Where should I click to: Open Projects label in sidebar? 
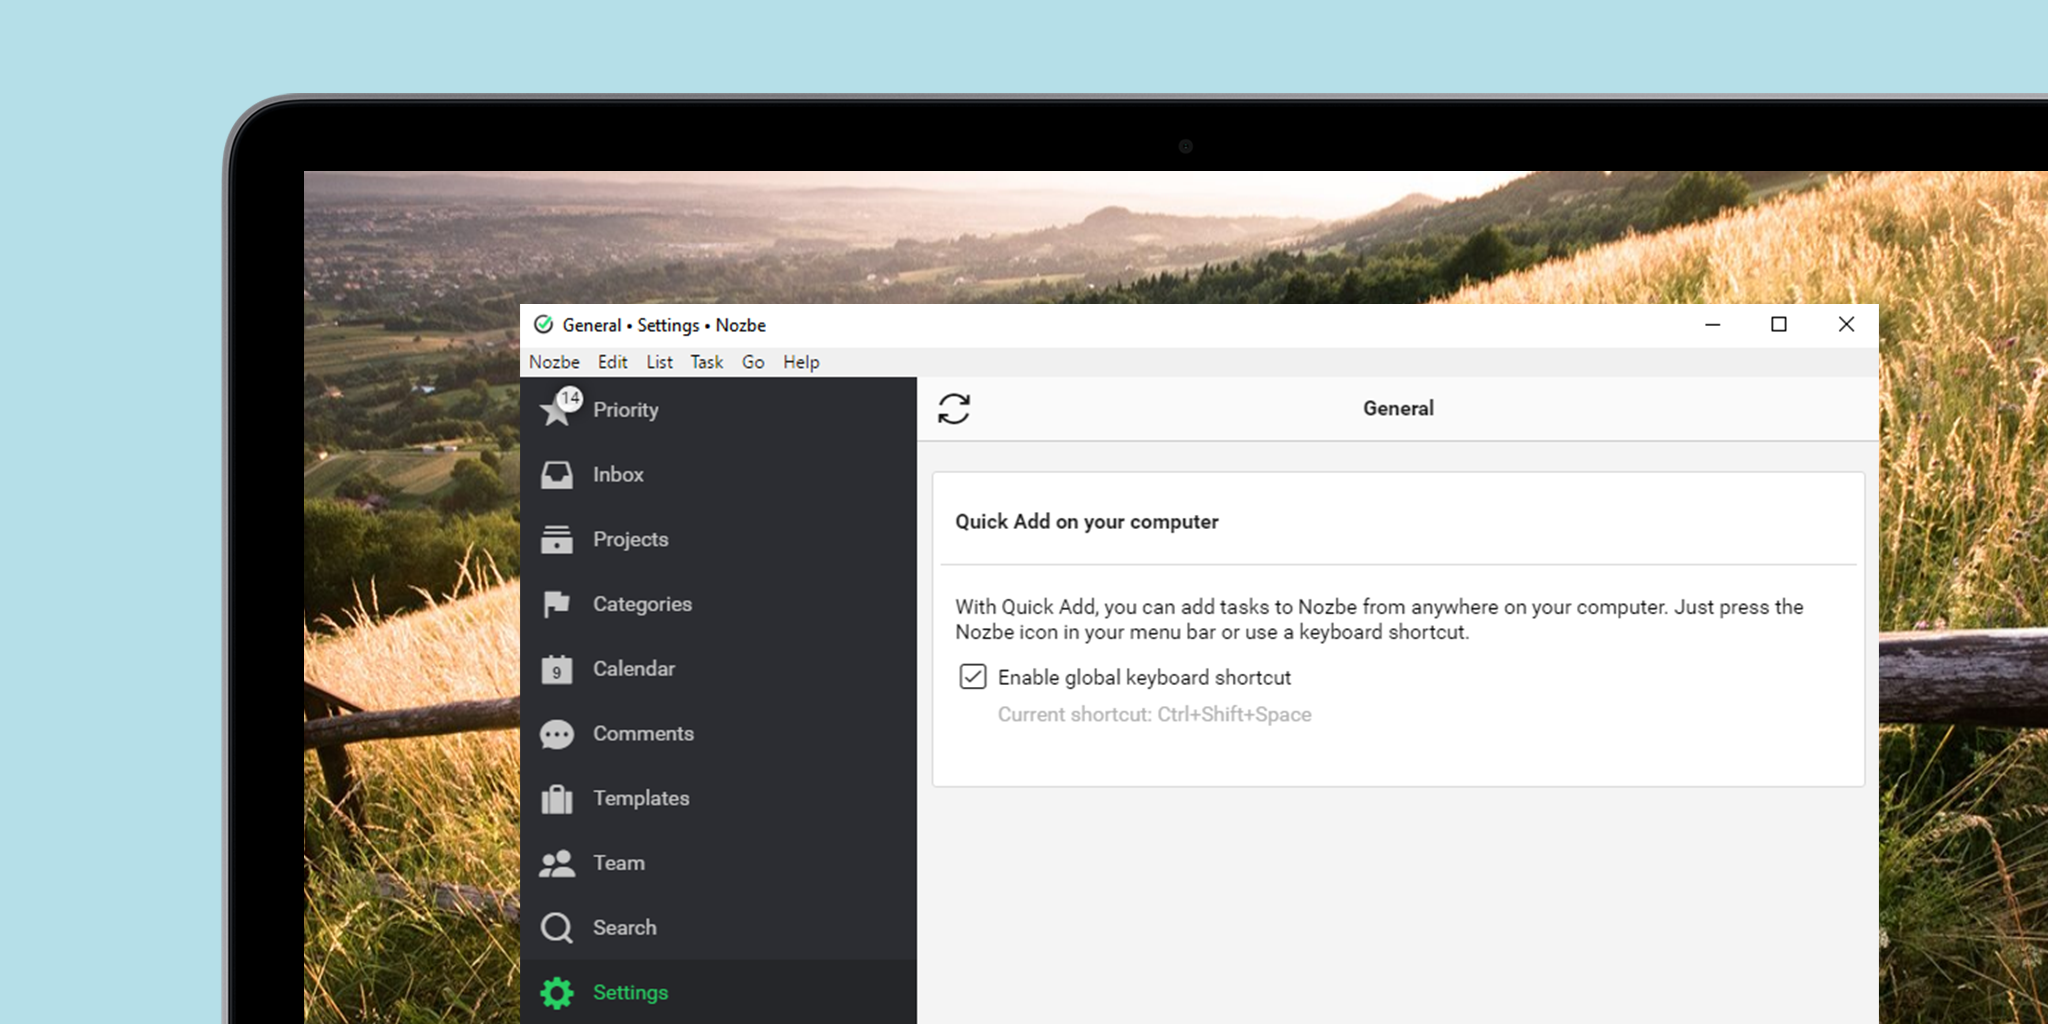point(631,540)
